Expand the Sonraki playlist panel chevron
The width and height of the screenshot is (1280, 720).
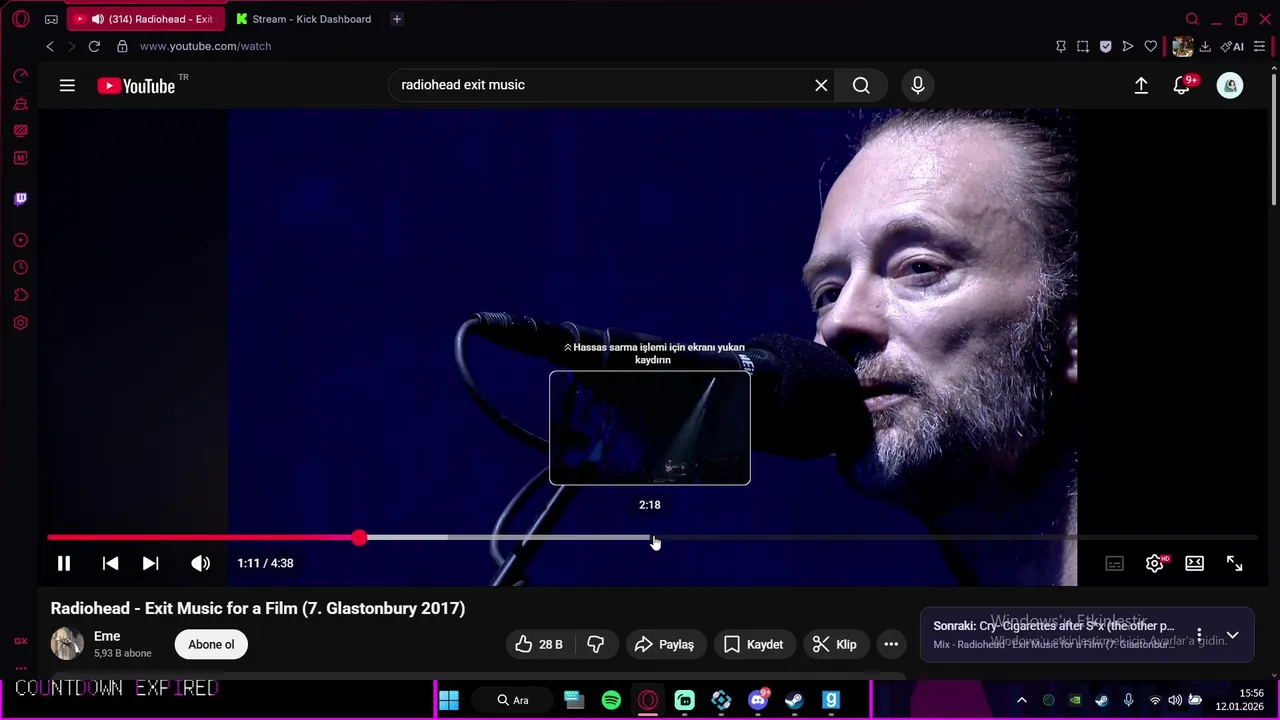coord(1232,635)
